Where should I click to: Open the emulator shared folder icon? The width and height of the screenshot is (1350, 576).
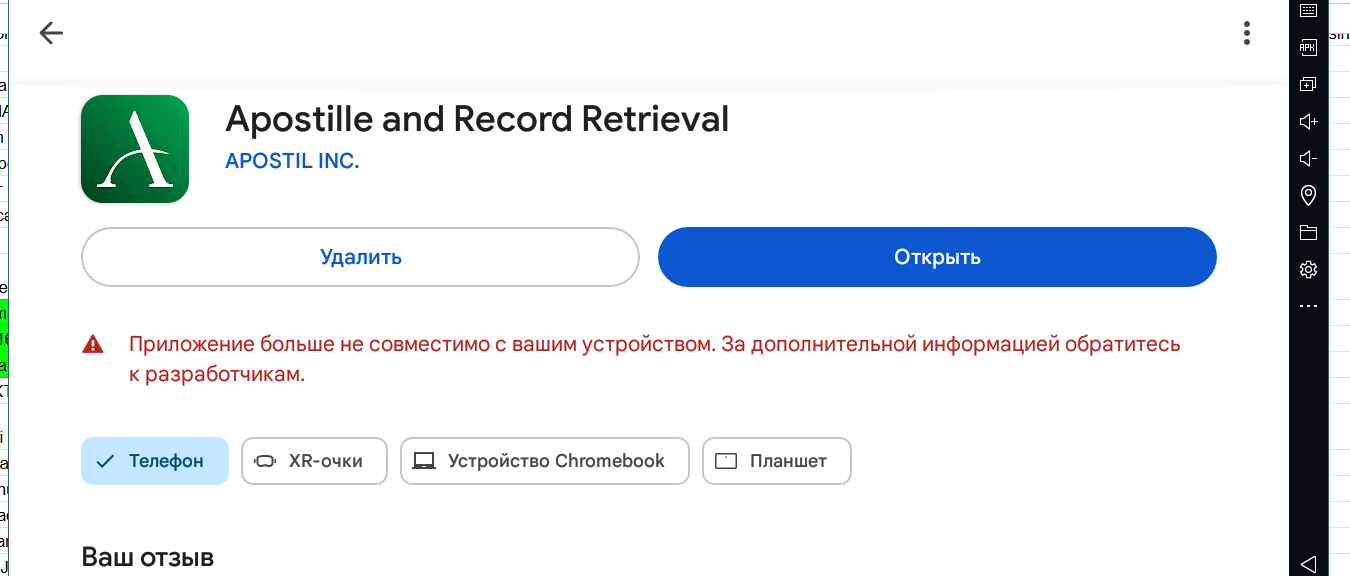point(1308,233)
